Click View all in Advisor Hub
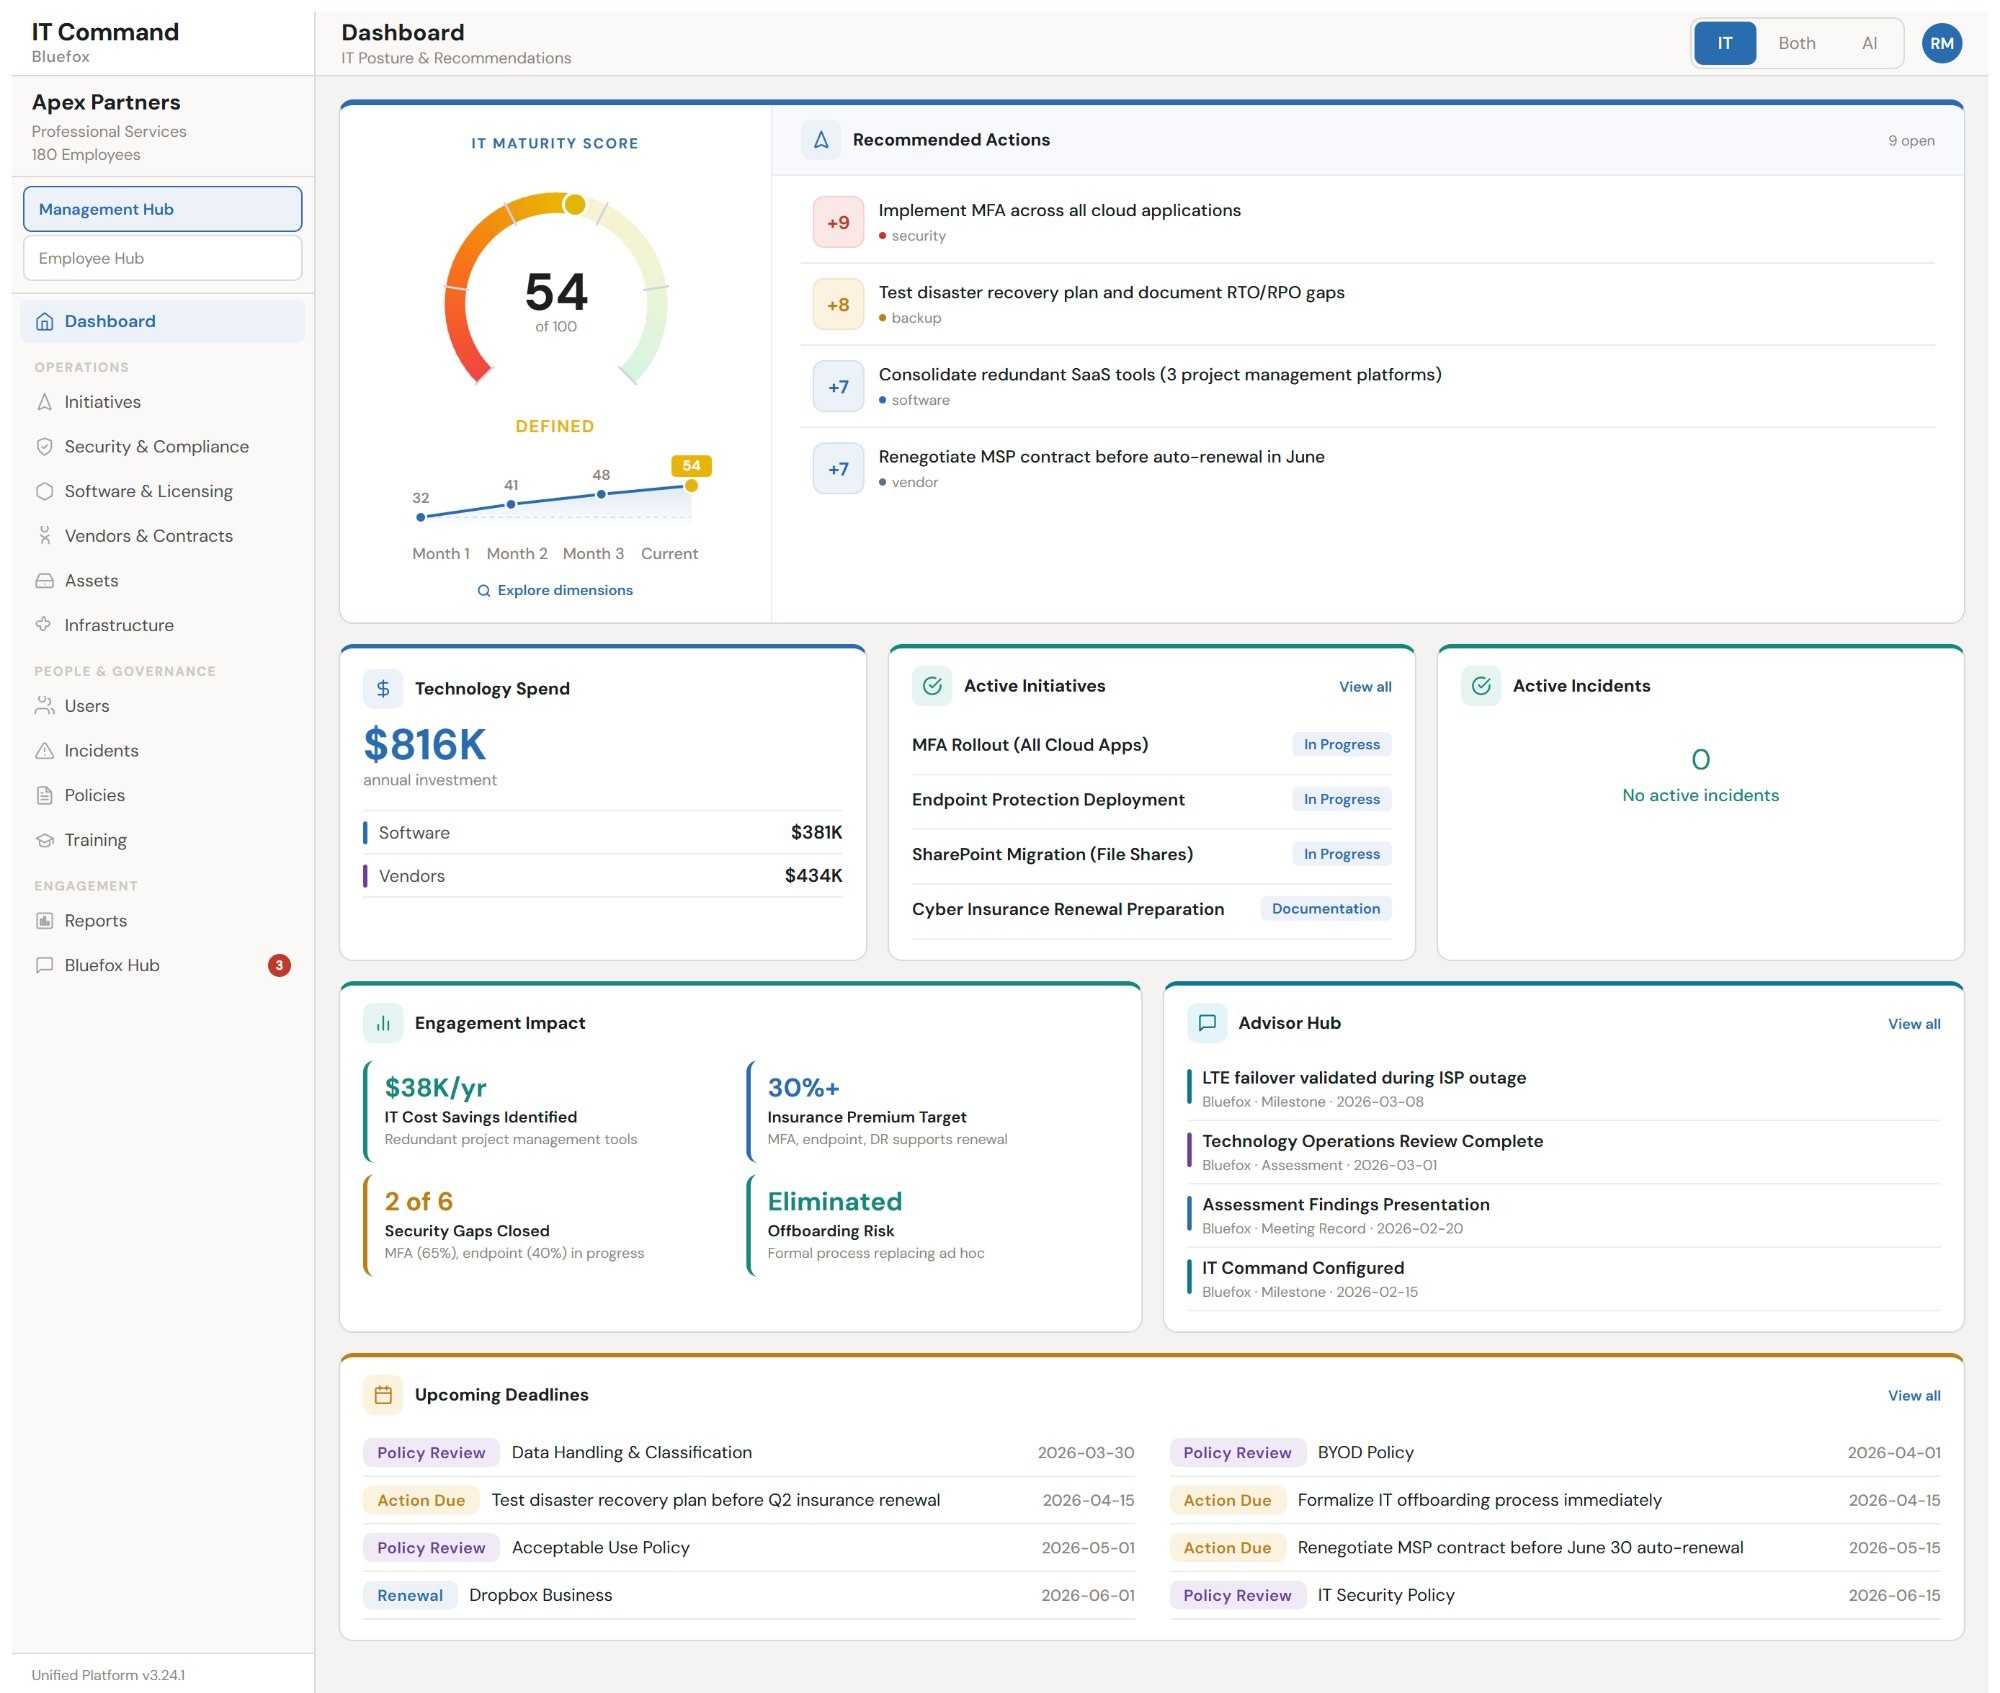This screenshot has width=2000, height=1693. point(1913,1023)
